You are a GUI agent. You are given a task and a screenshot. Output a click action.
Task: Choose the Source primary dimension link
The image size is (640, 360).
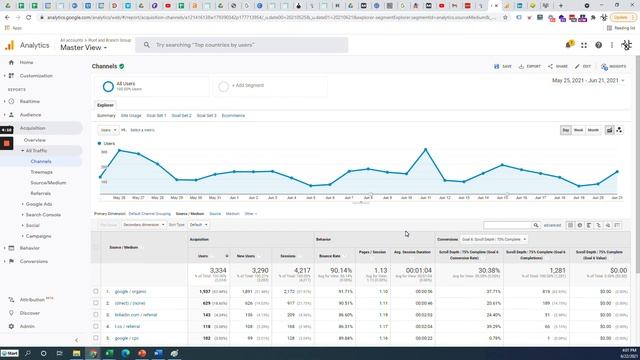tap(215, 214)
